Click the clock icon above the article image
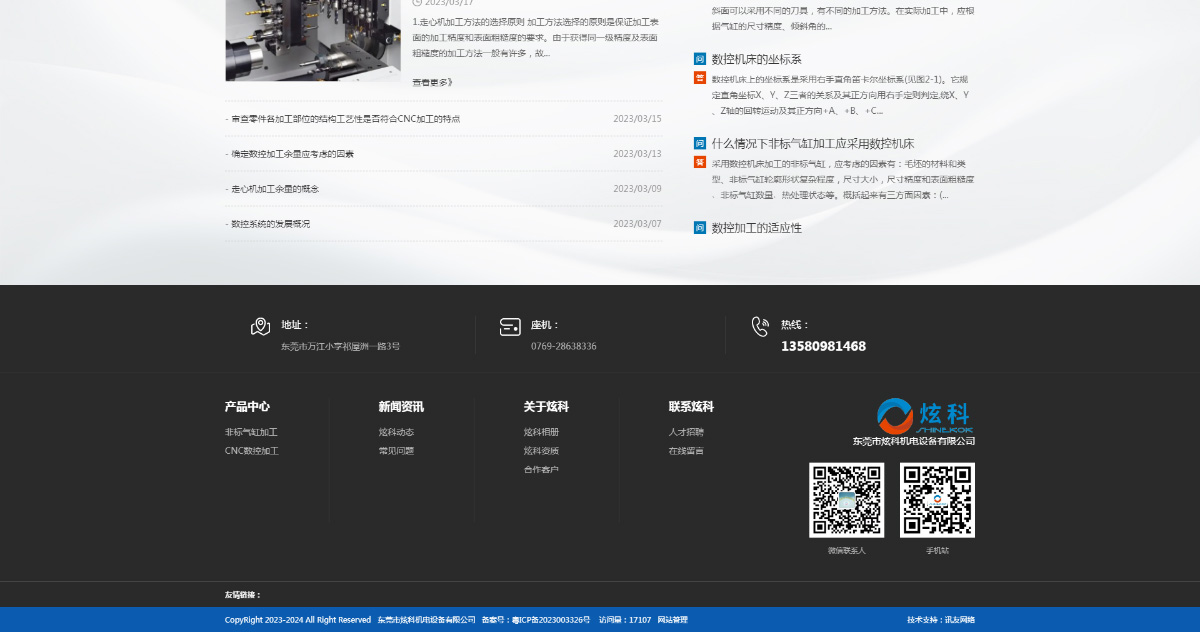 click(415, 4)
